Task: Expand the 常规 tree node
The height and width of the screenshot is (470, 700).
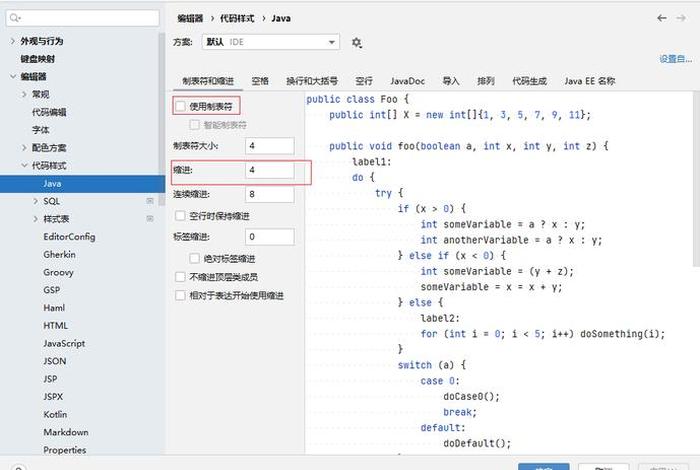Action: point(24,94)
